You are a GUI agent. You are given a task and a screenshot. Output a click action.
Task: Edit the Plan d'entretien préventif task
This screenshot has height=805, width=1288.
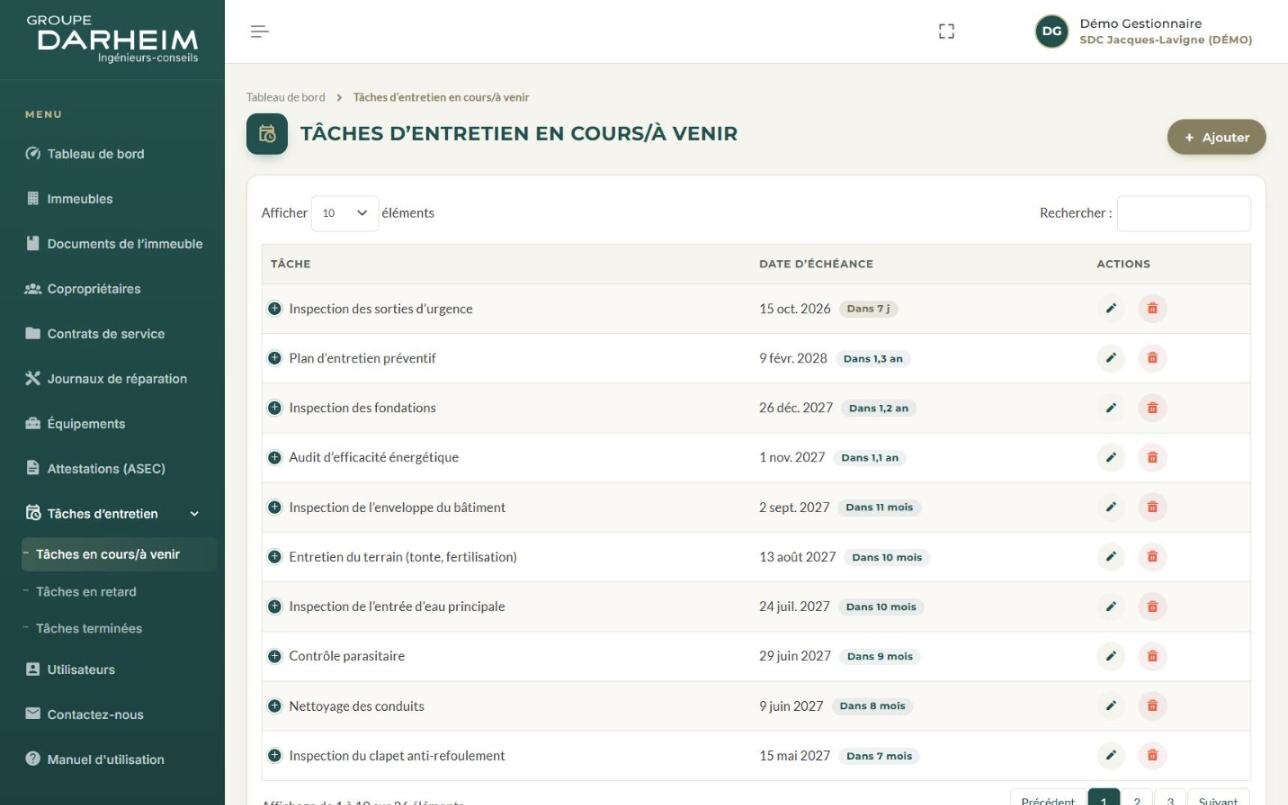click(x=1111, y=358)
